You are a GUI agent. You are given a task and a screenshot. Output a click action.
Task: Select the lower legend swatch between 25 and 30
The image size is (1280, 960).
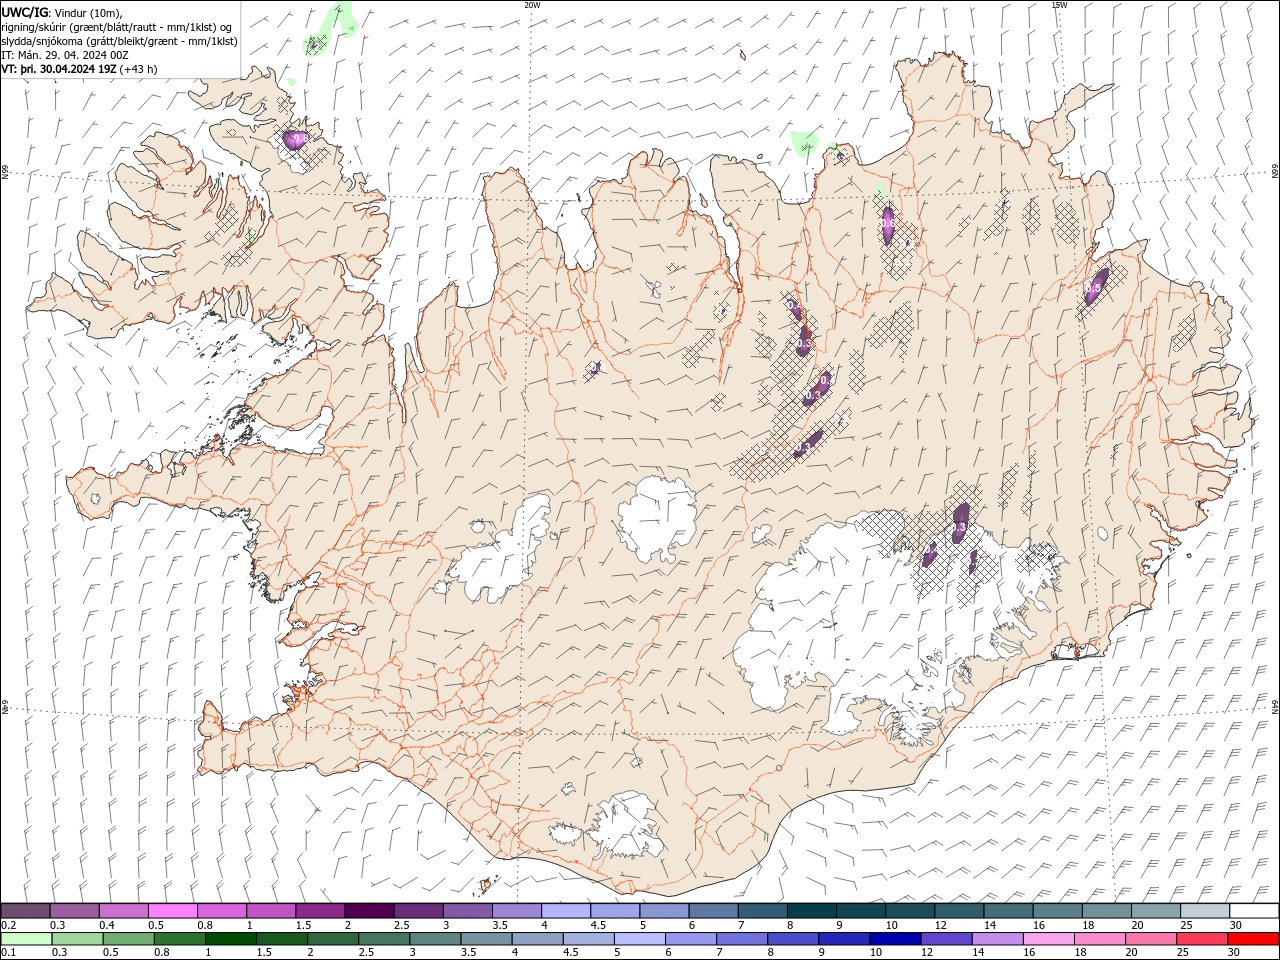coord(1203,939)
